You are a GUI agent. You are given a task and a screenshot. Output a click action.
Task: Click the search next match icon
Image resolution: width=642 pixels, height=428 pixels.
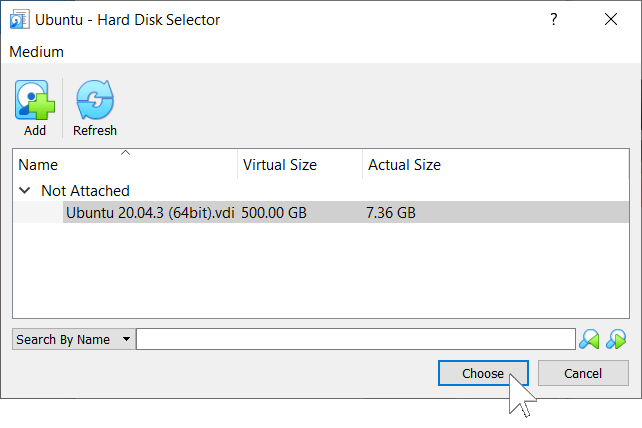tap(616, 339)
